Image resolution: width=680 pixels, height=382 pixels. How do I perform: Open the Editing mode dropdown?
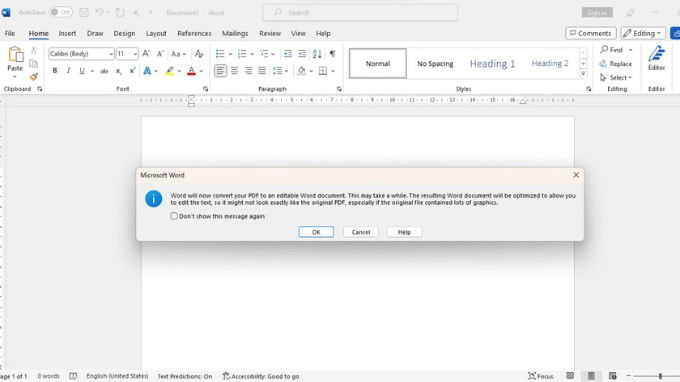point(643,33)
